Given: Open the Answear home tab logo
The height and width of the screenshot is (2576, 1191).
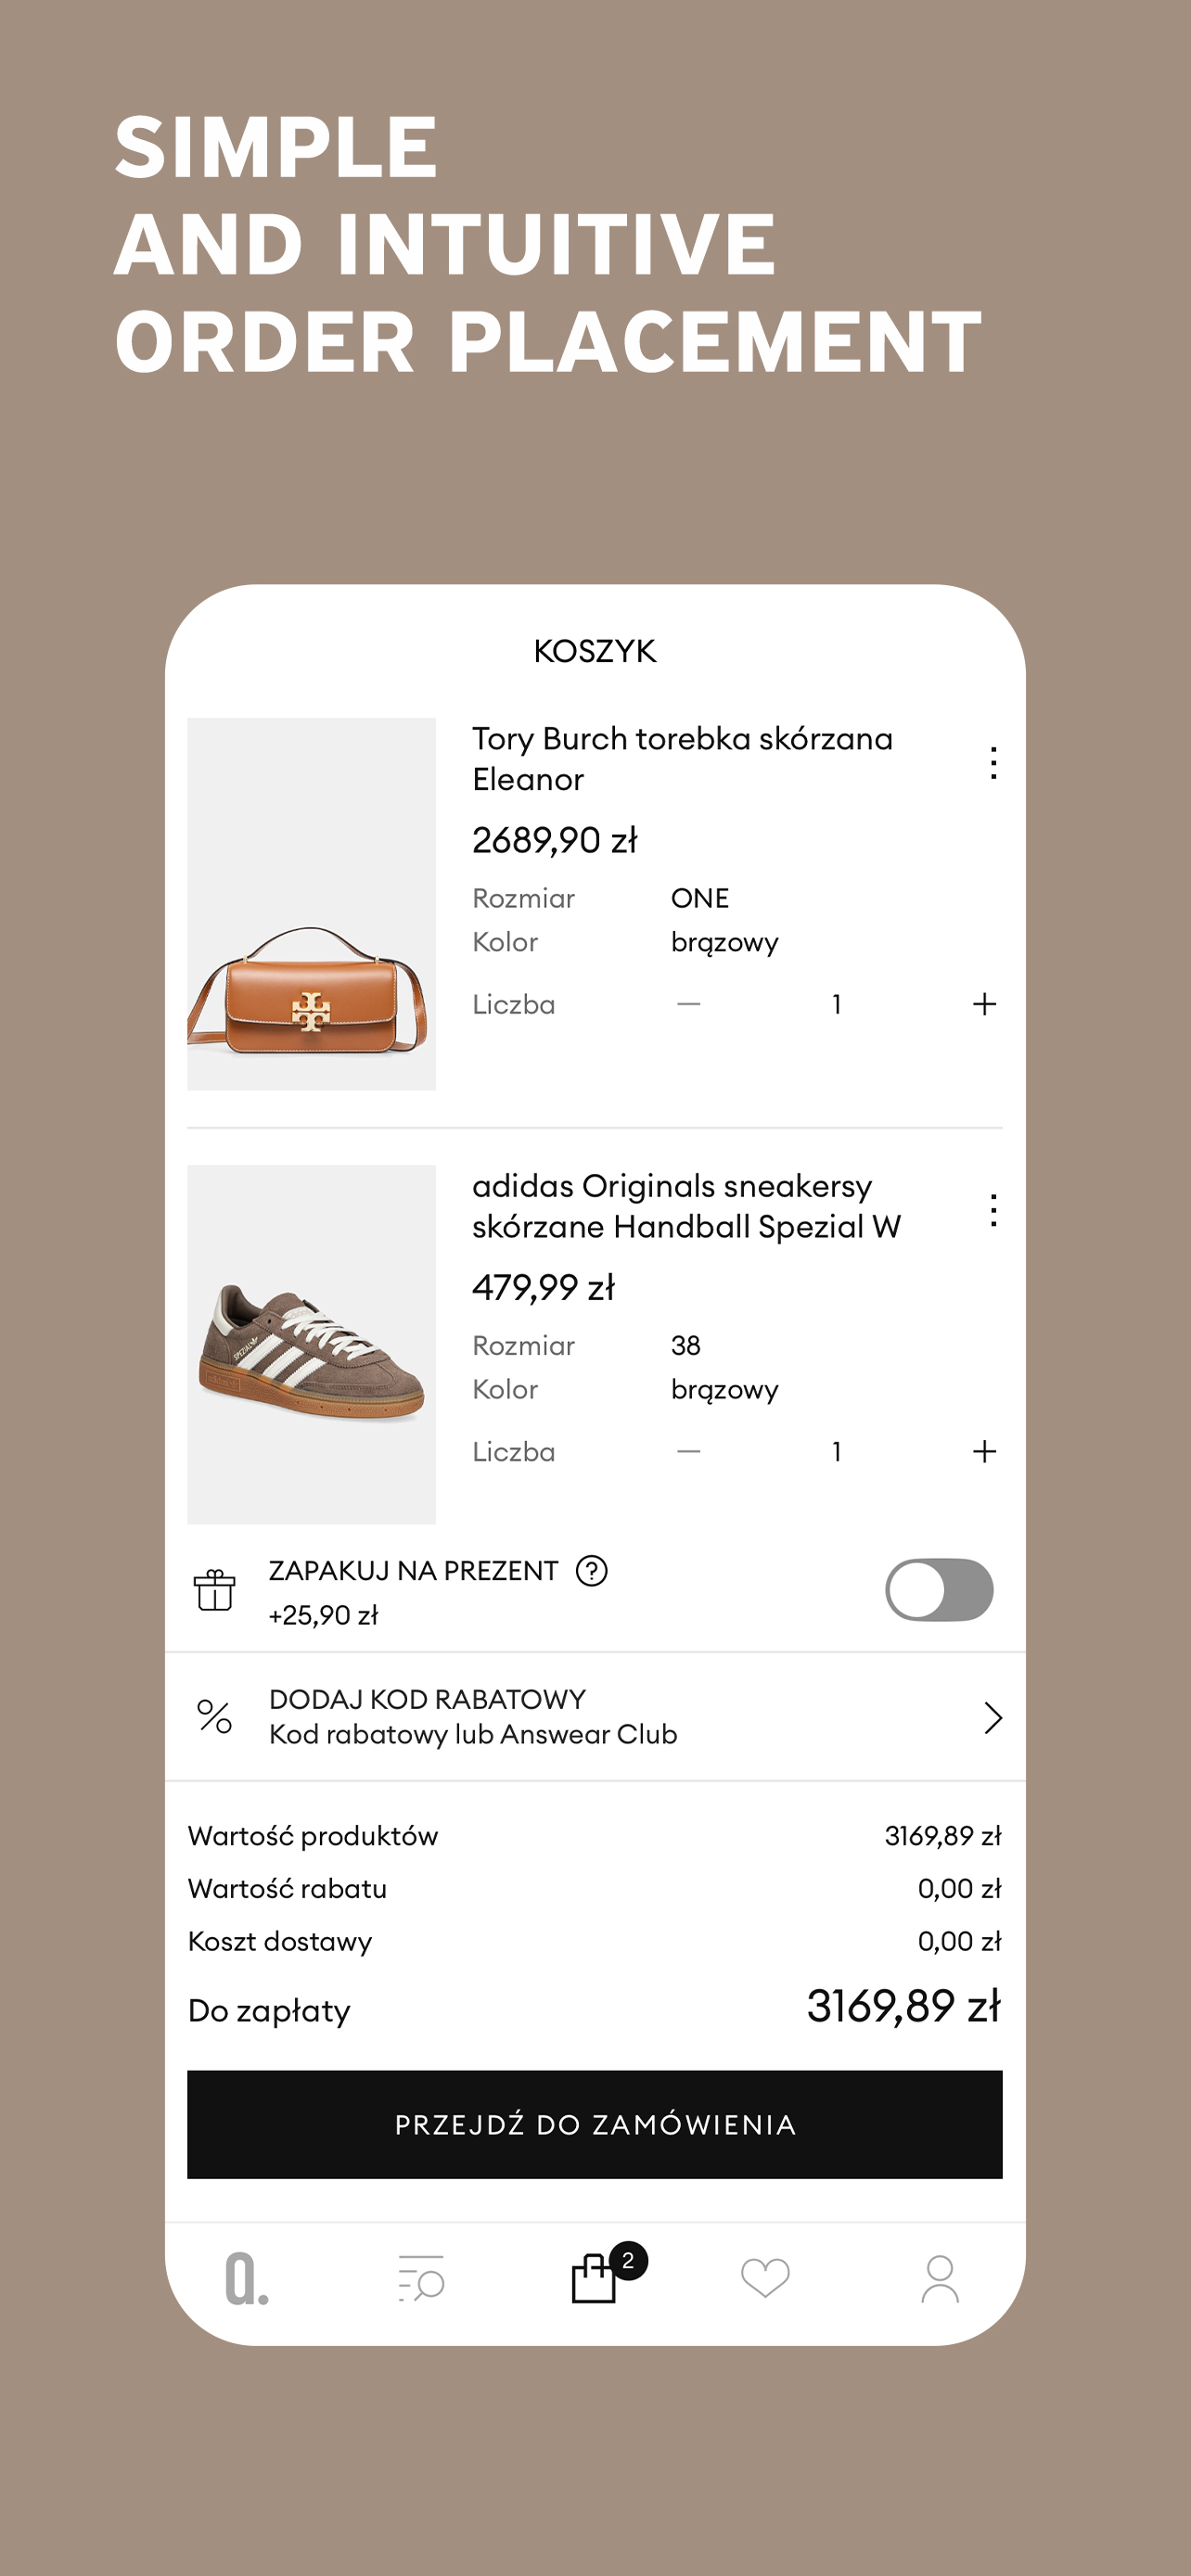Looking at the screenshot, I should click(246, 2279).
